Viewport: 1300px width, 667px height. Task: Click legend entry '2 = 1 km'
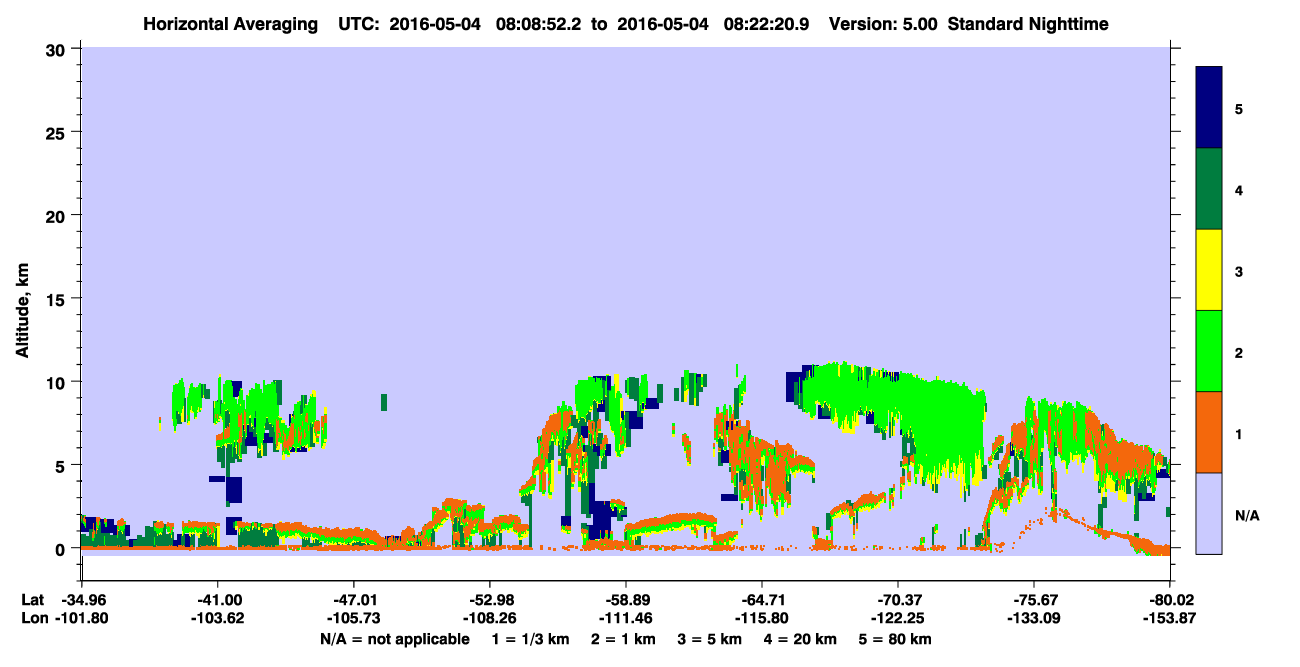tap(625, 639)
